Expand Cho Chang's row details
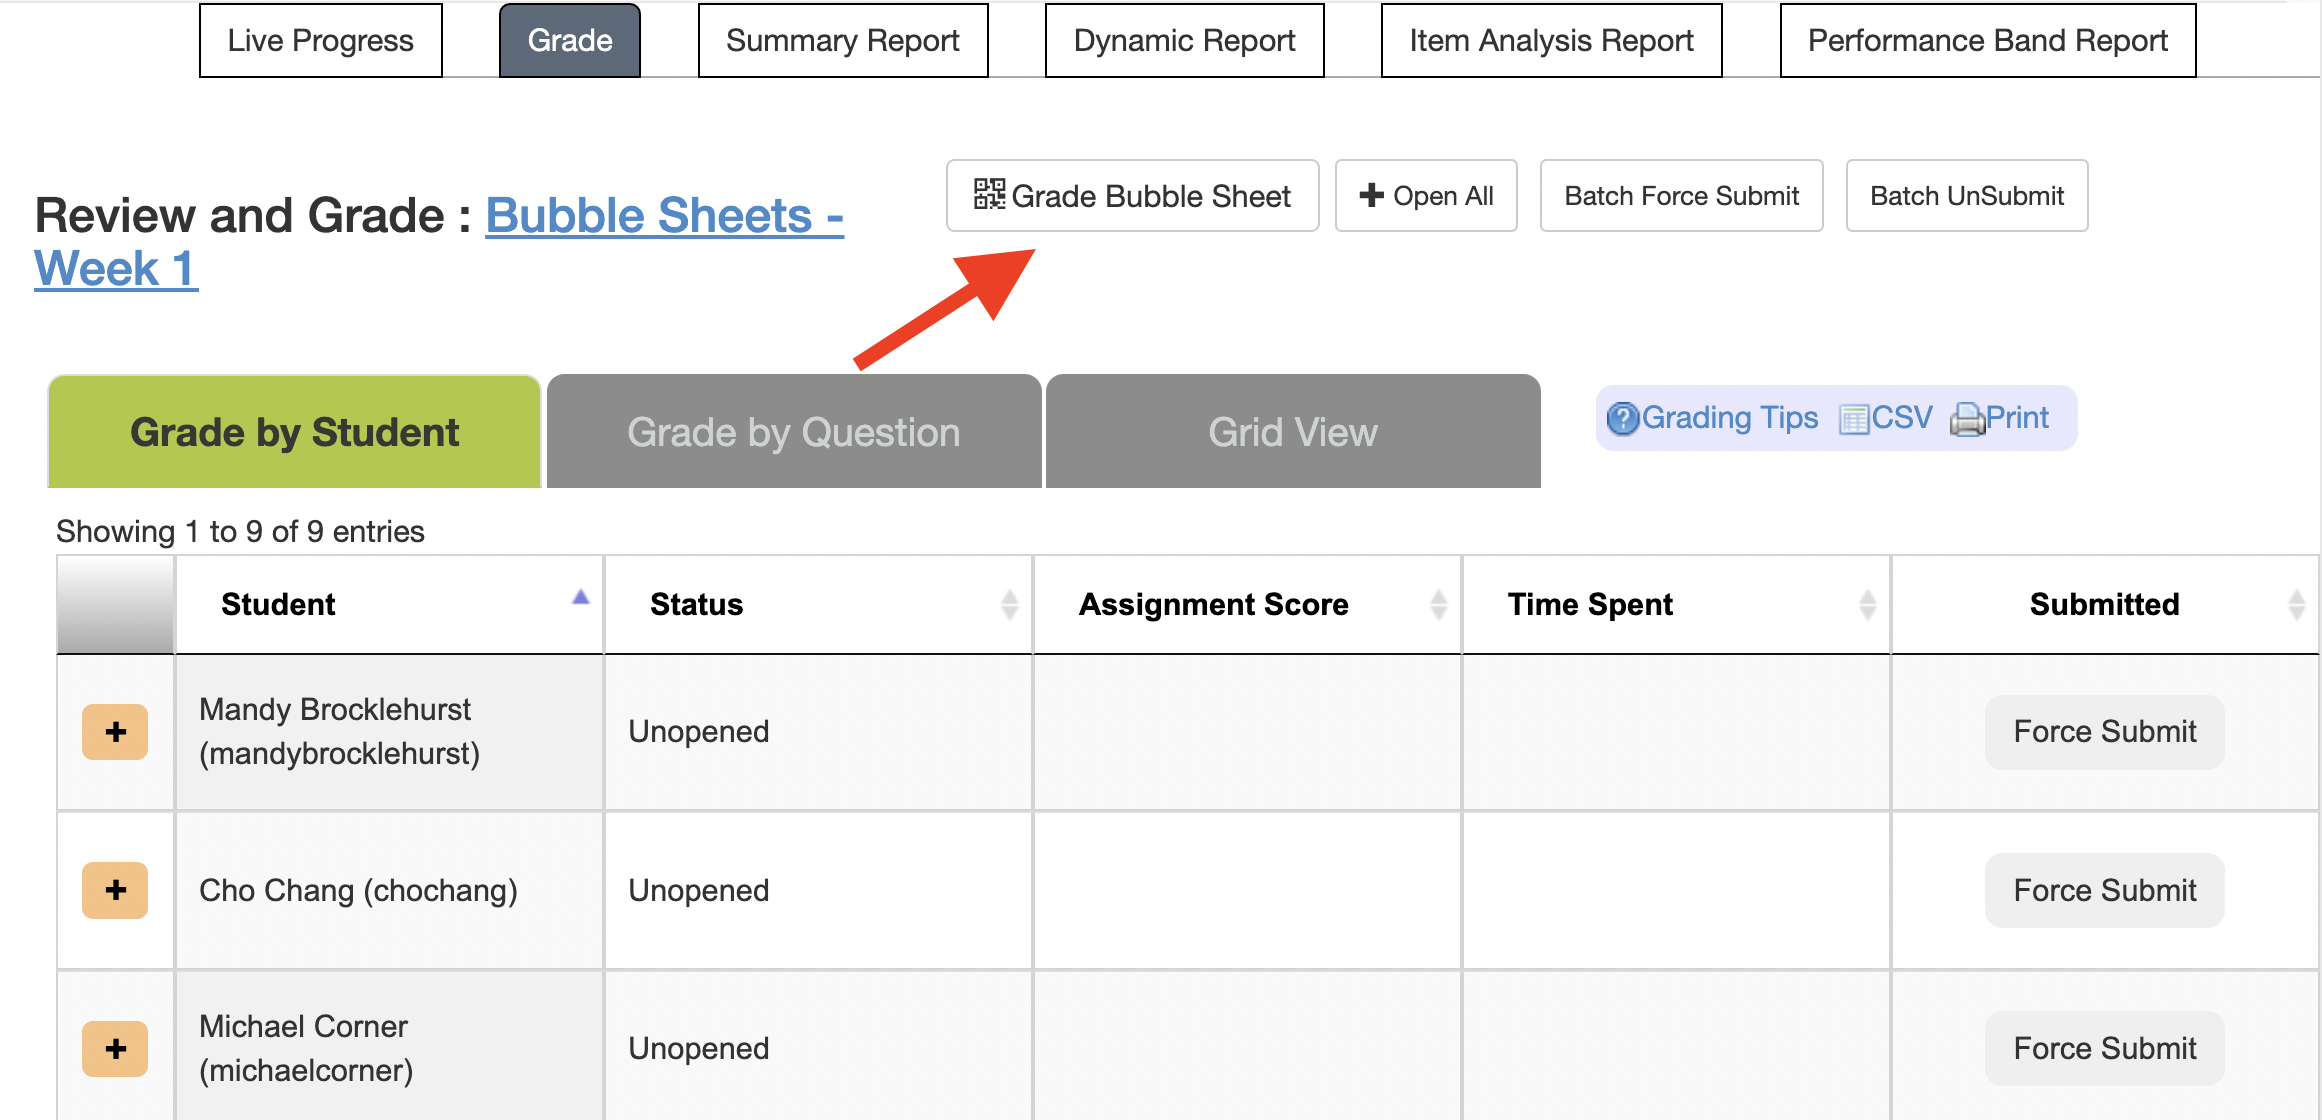 coord(115,890)
